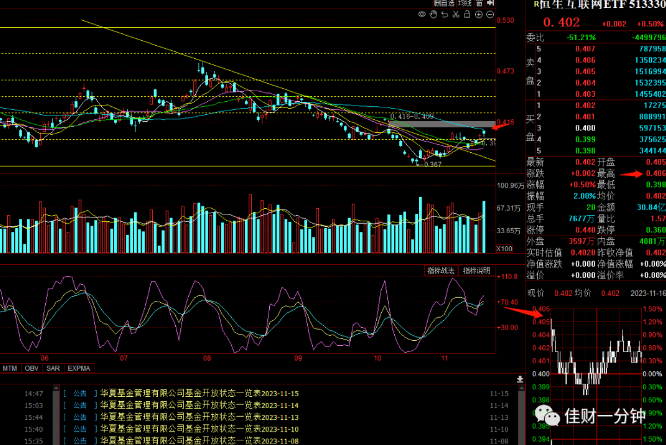Click the download arrow icon above news dates
Image resolution: width=666 pixels, height=445 pixels.
(520, 379)
